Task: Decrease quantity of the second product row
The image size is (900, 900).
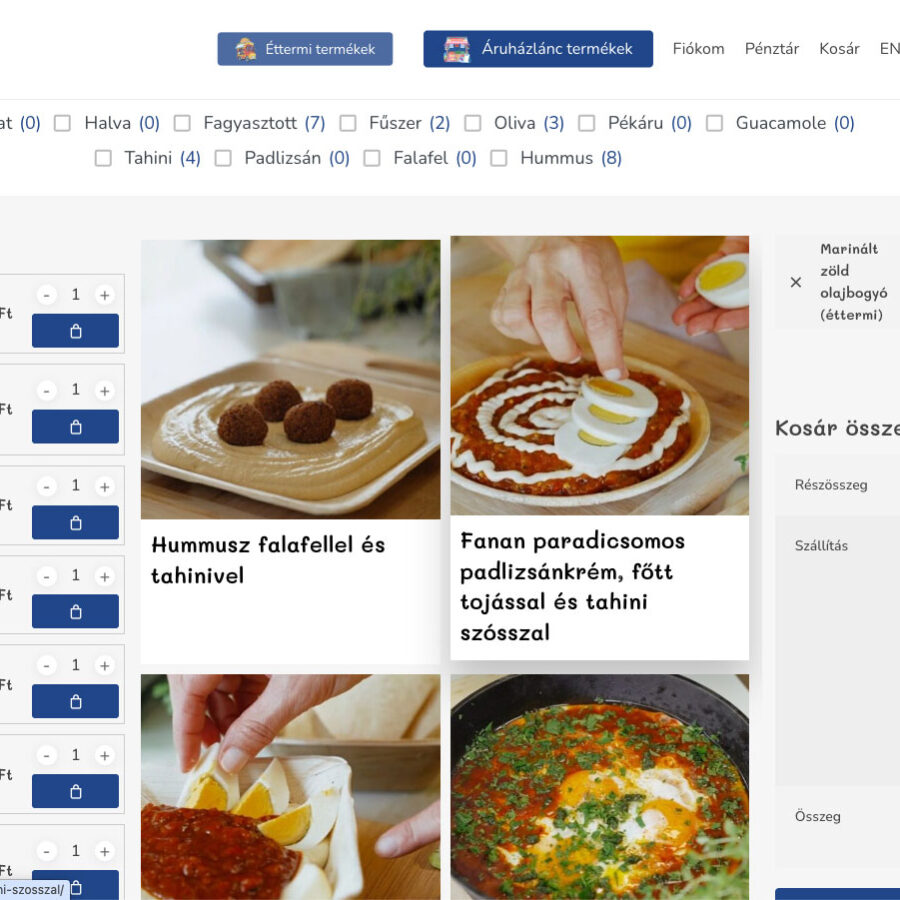Action: [x=47, y=391]
